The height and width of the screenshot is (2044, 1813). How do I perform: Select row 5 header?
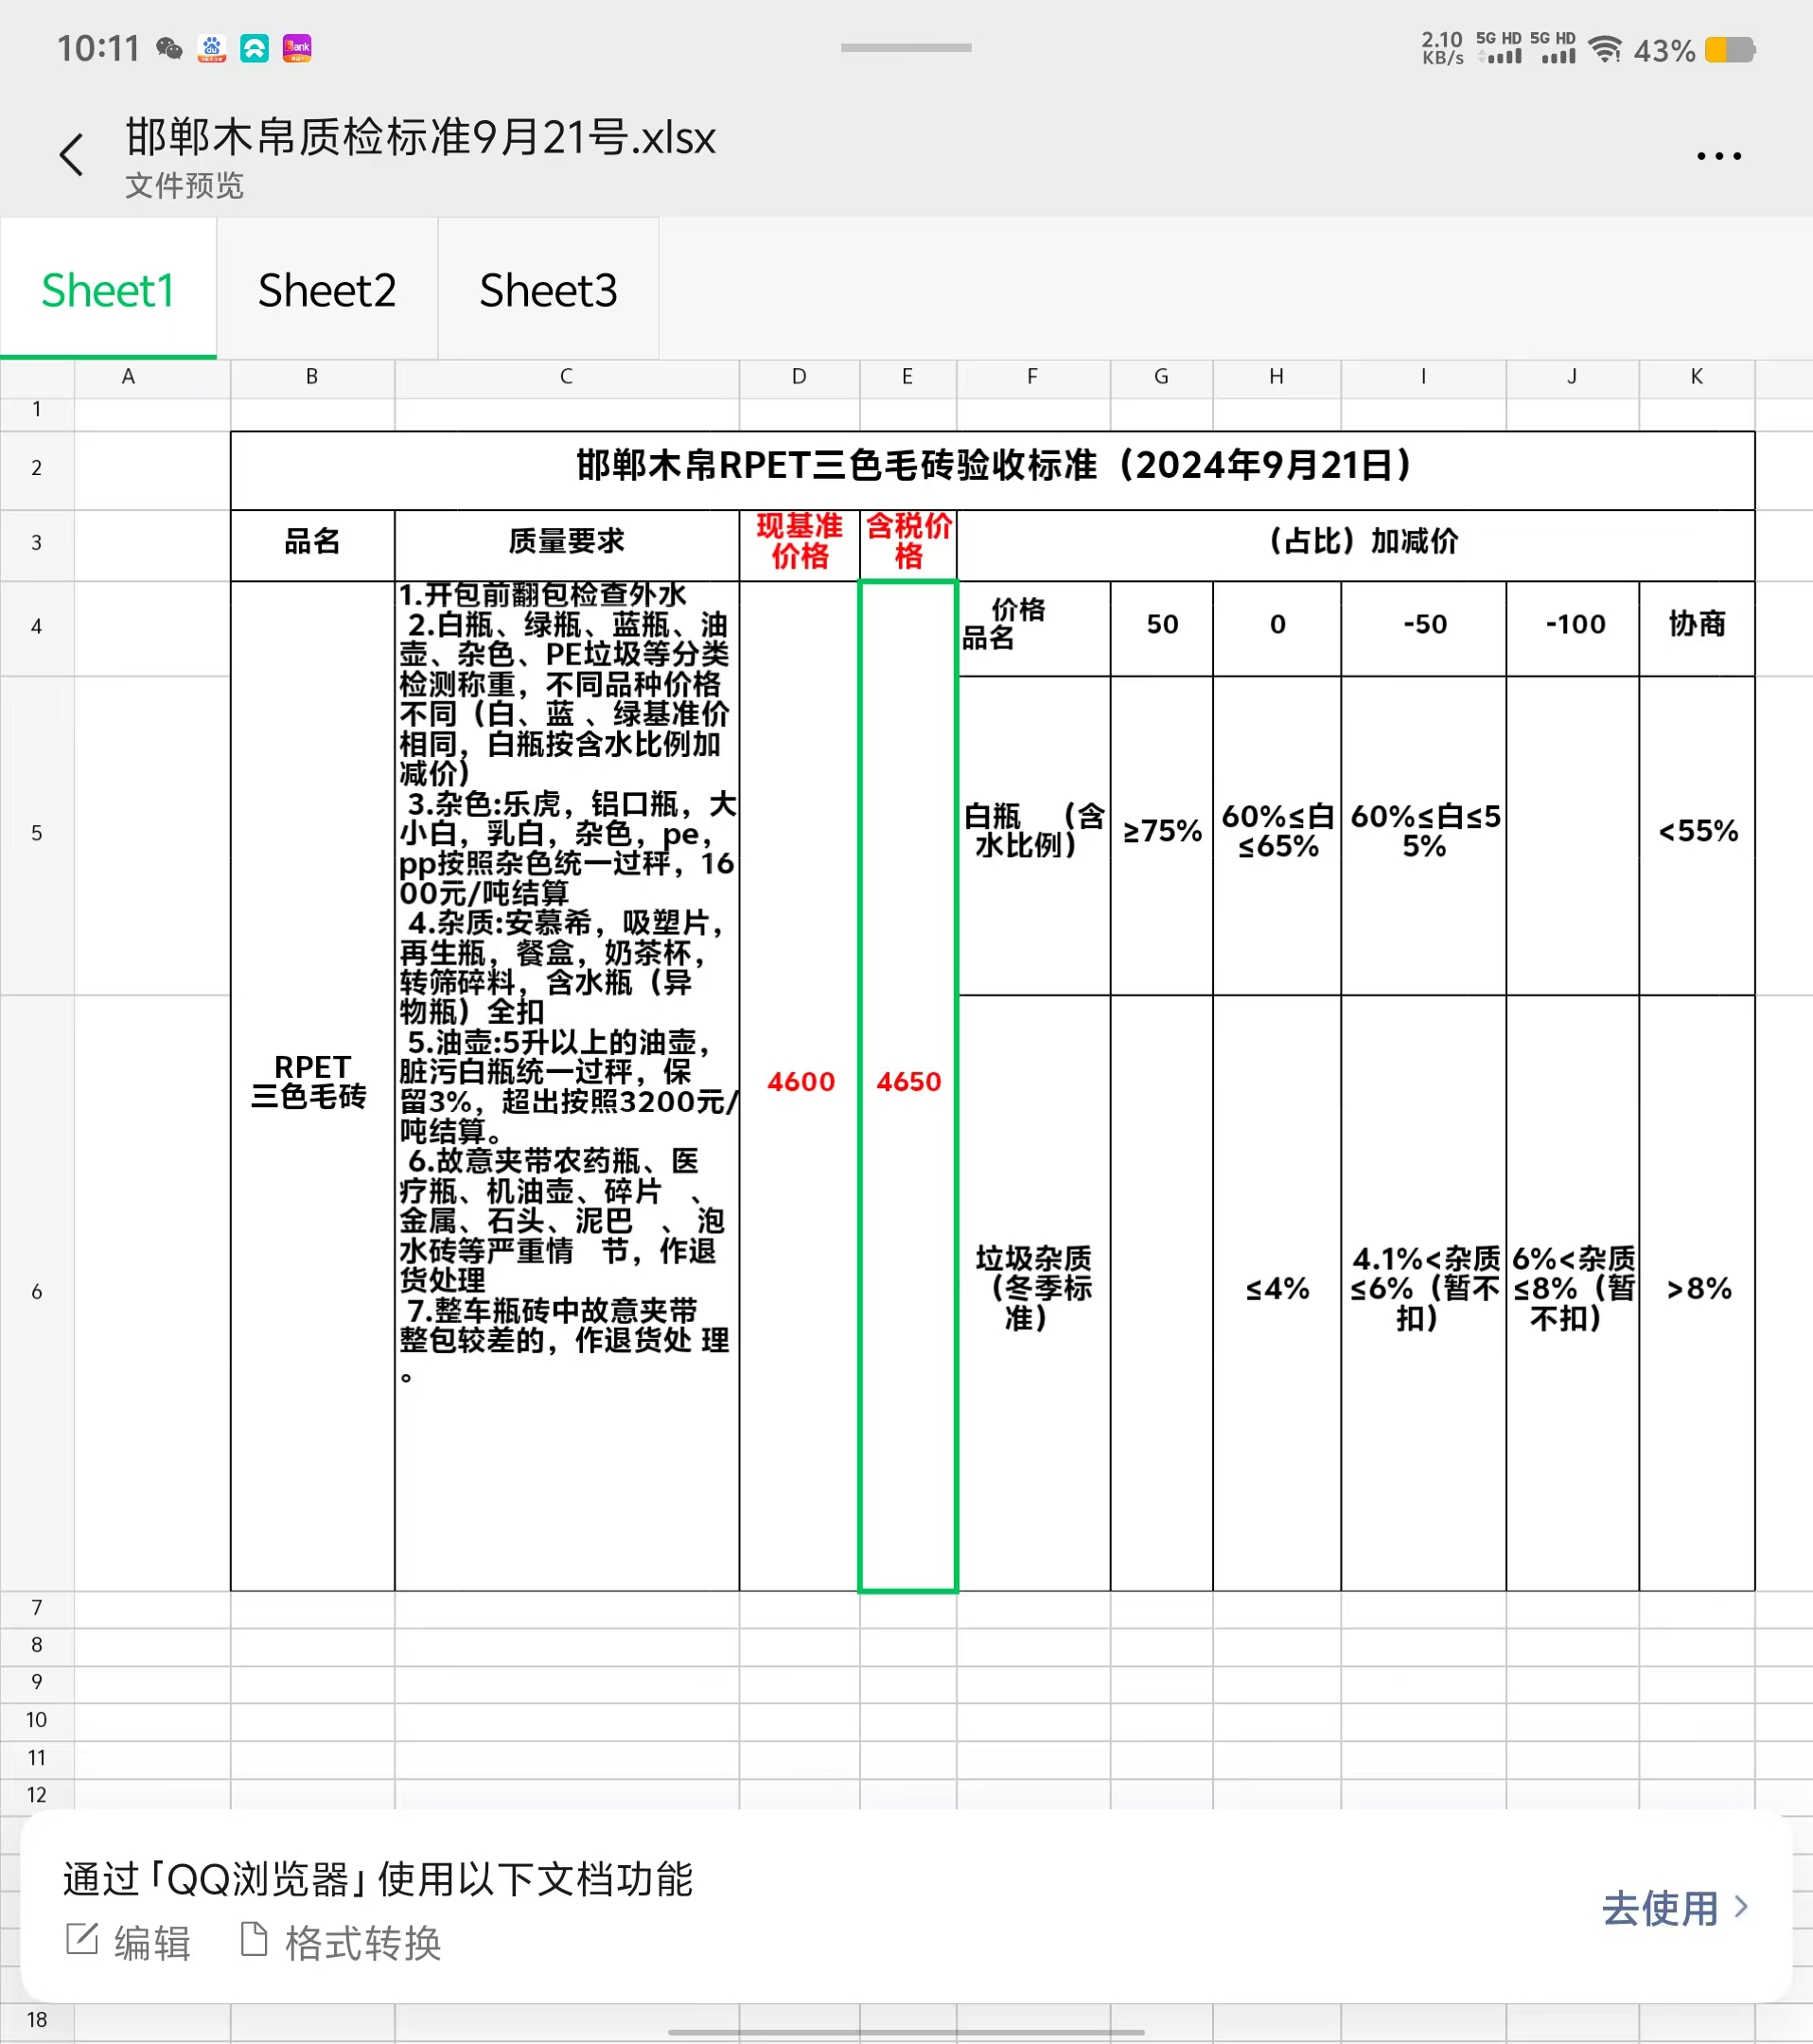[x=37, y=833]
